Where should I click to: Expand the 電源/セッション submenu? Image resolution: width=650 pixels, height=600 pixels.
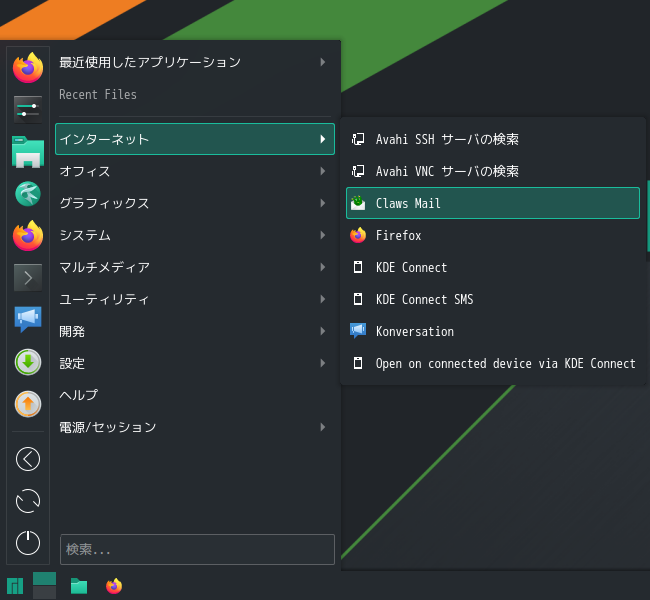pyautogui.click(x=195, y=427)
